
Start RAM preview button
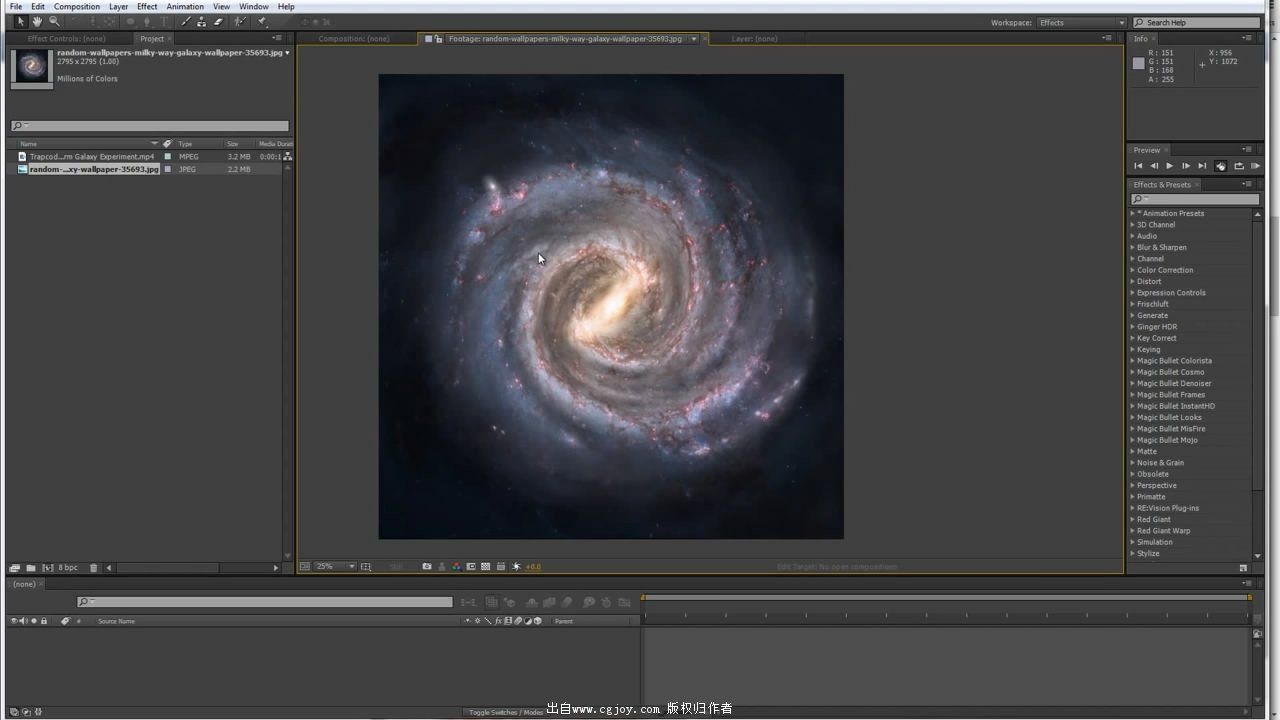(1255, 166)
